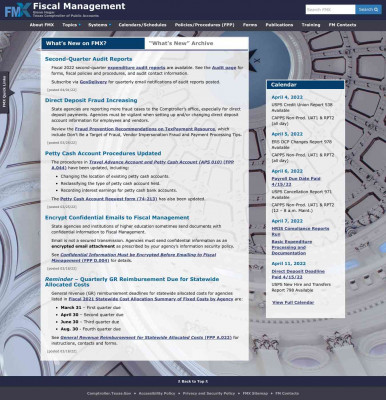The width and height of the screenshot is (386, 400).
Task: Open the FMX Quick Links side tab
Action: 5,92
